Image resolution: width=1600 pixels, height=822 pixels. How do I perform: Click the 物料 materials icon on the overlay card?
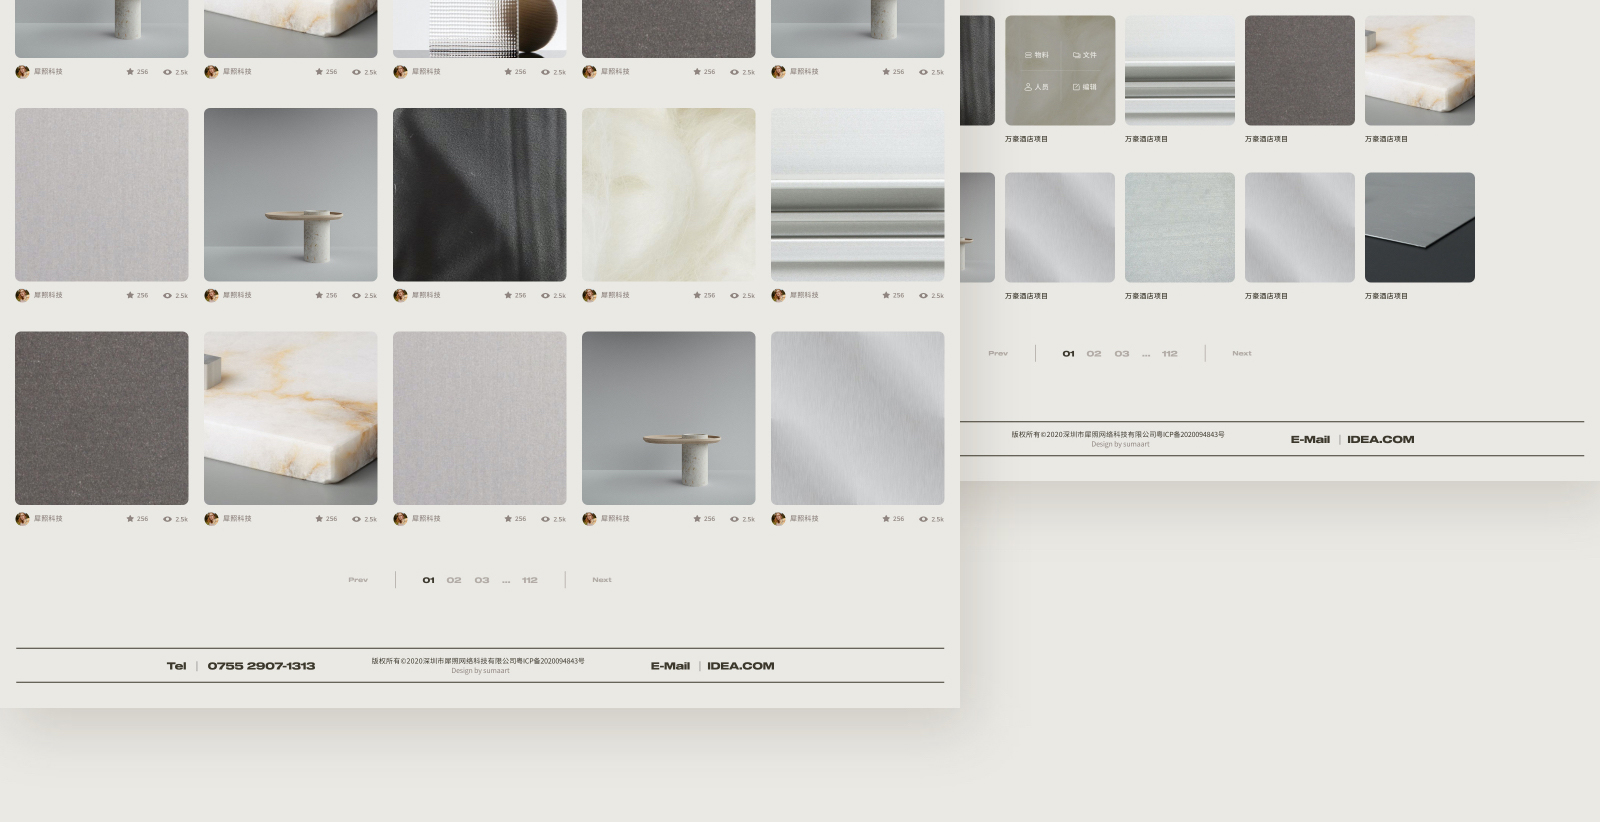(x=1029, y=55)
